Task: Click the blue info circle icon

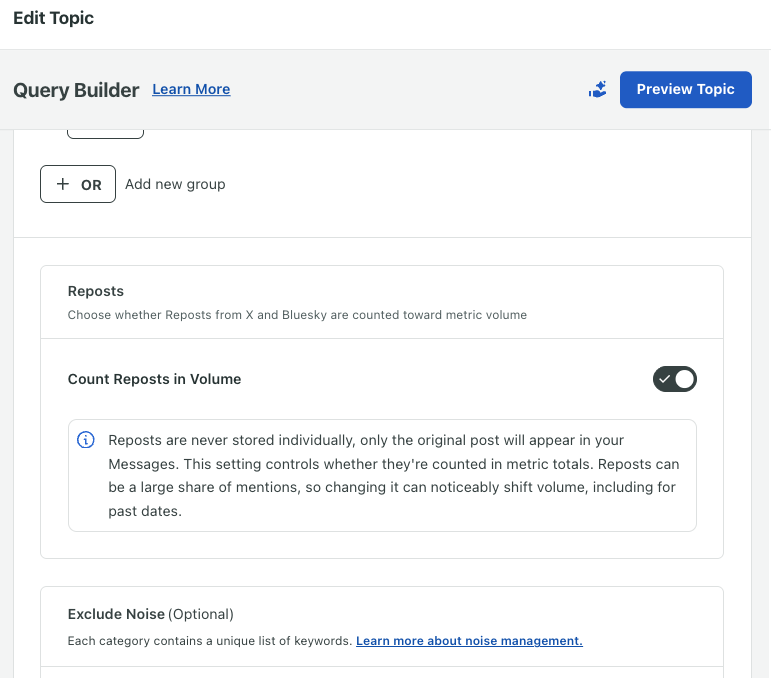Action: click(x=86, y=440)
